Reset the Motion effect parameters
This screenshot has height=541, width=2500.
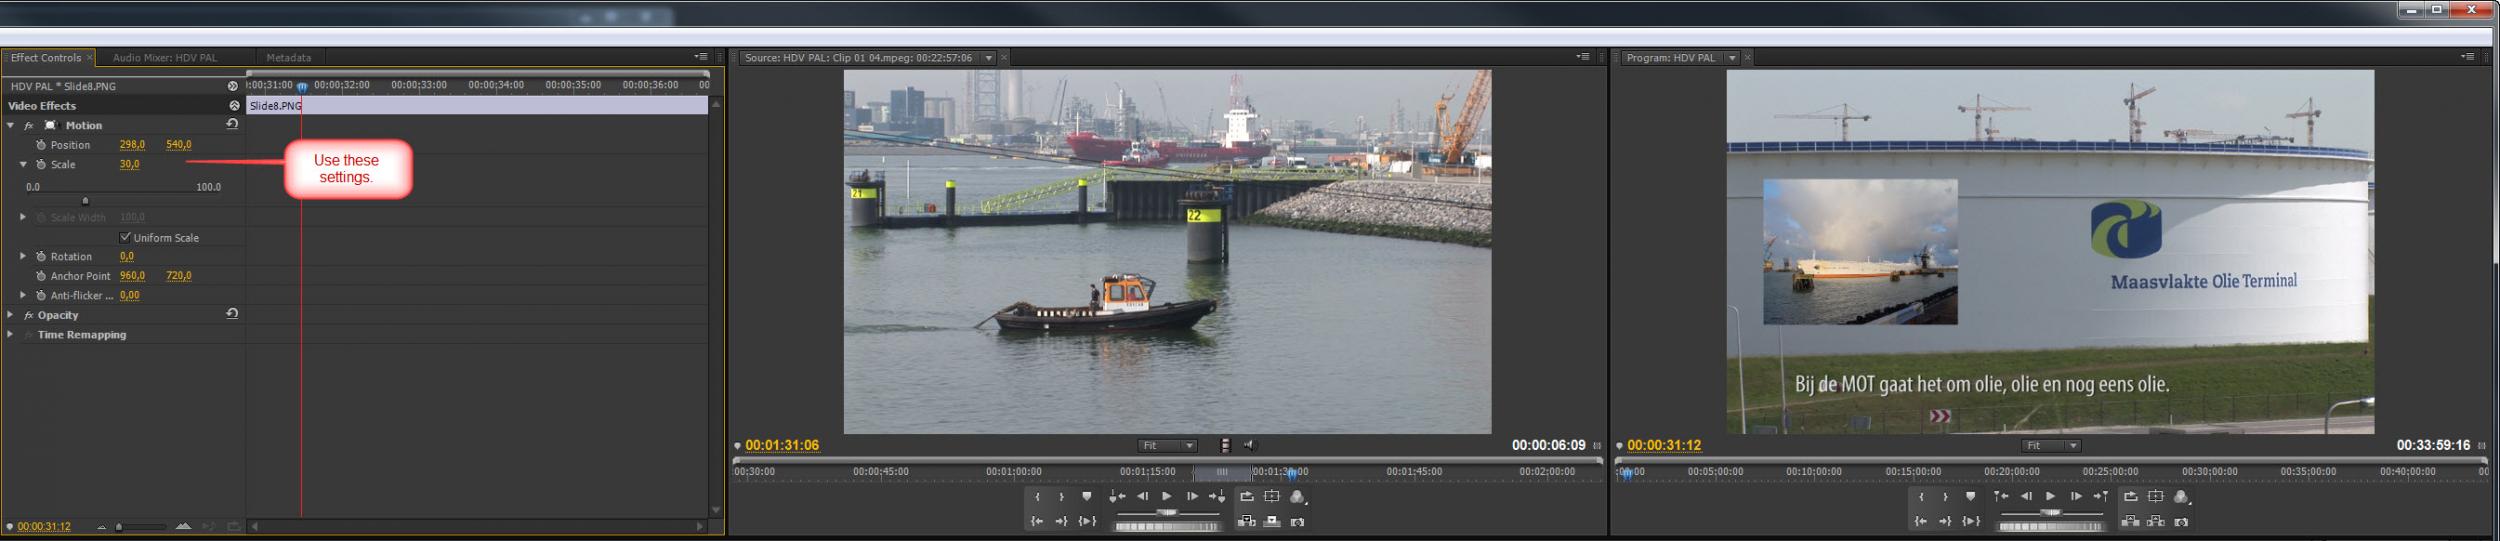coord(232,125)
